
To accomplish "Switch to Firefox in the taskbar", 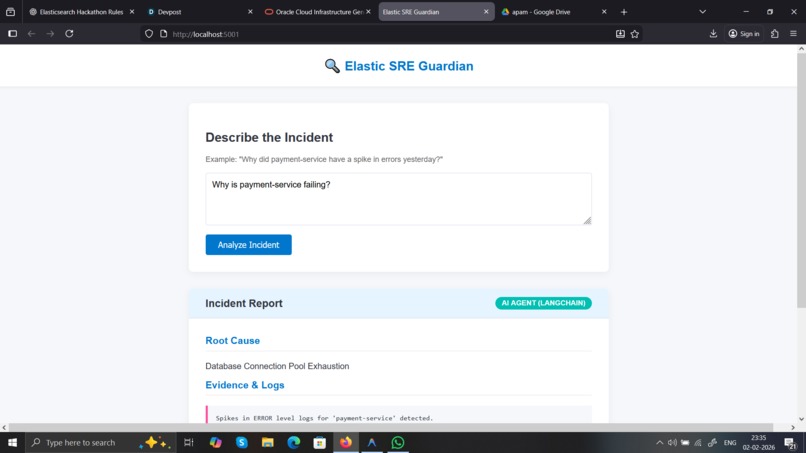I will [x=345, y=442].
